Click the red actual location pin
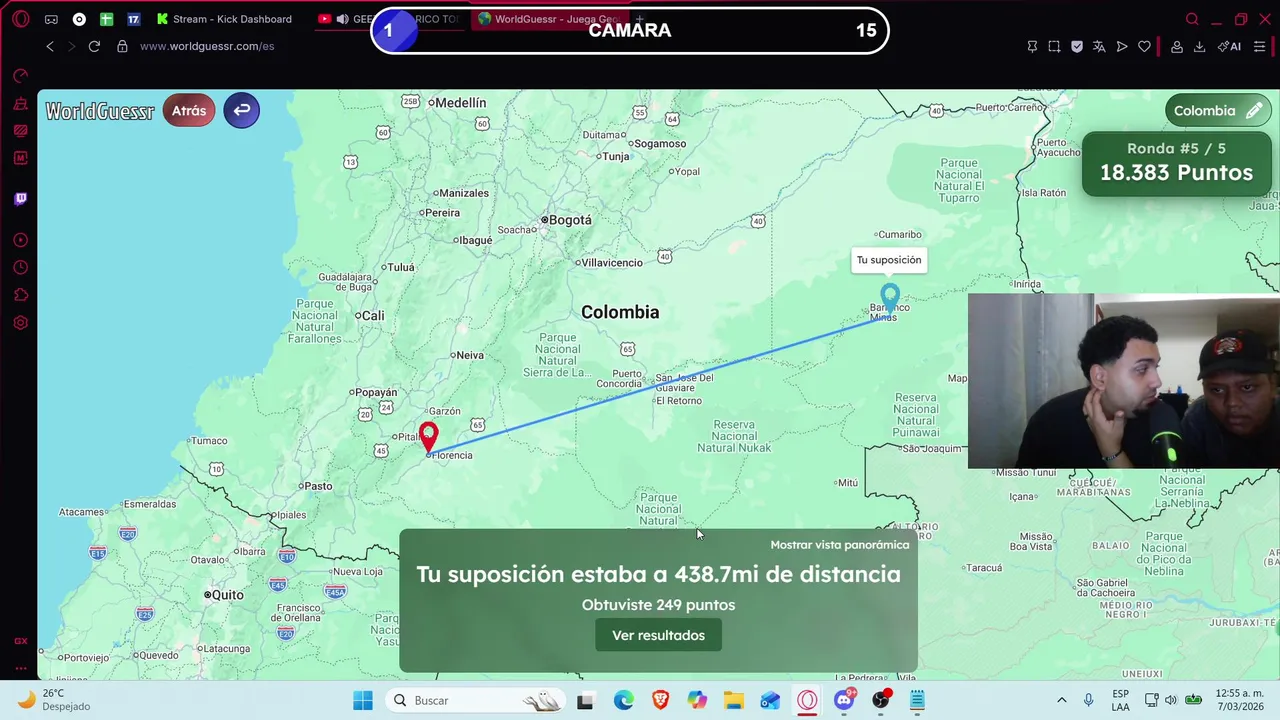 coord(428,438)
